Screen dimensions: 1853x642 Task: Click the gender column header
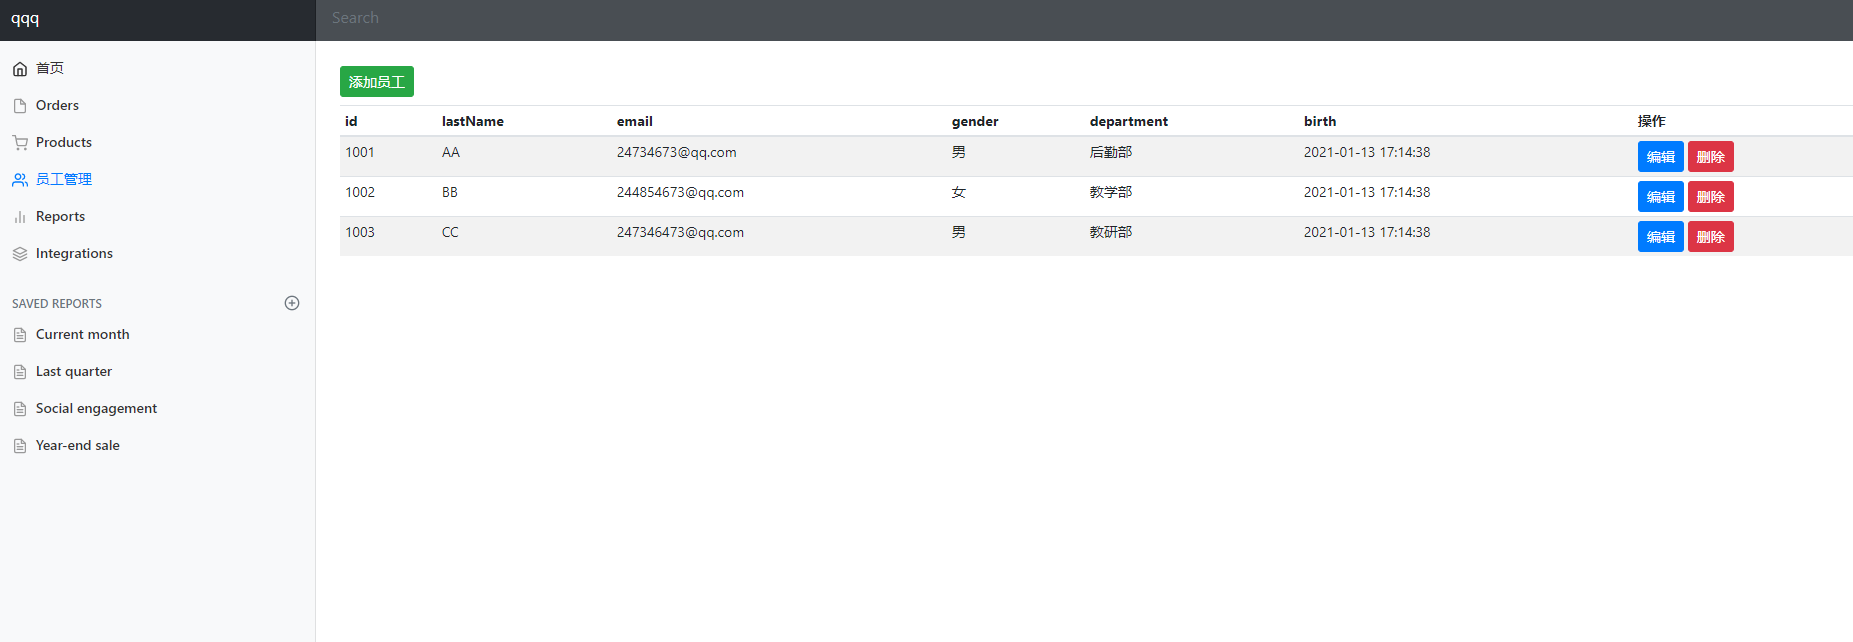pyautogui.click(x=975, y=121)
